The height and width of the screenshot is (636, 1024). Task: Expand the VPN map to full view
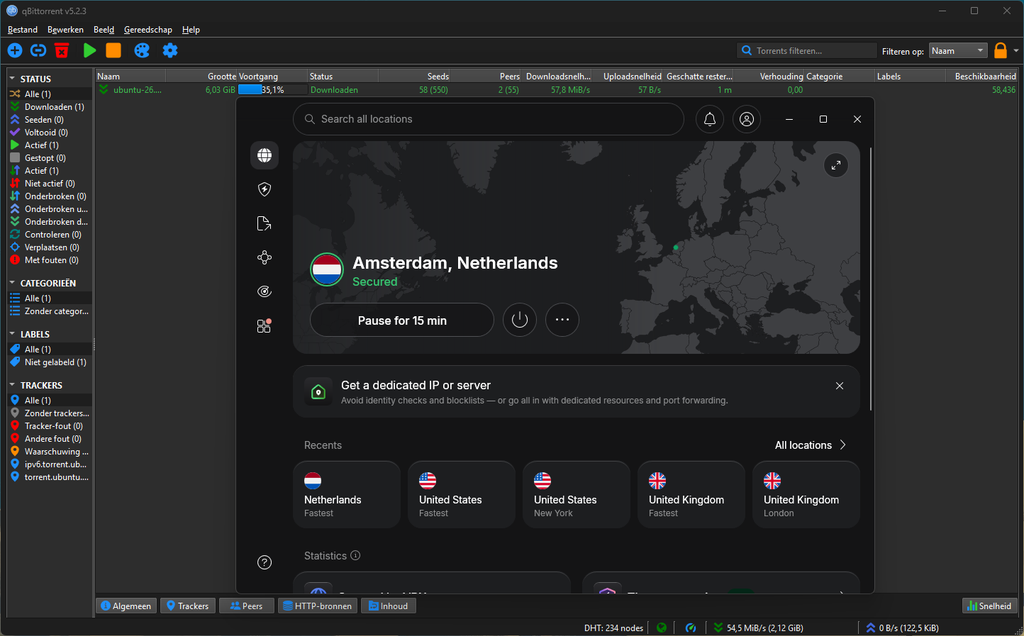coord(836,165)
